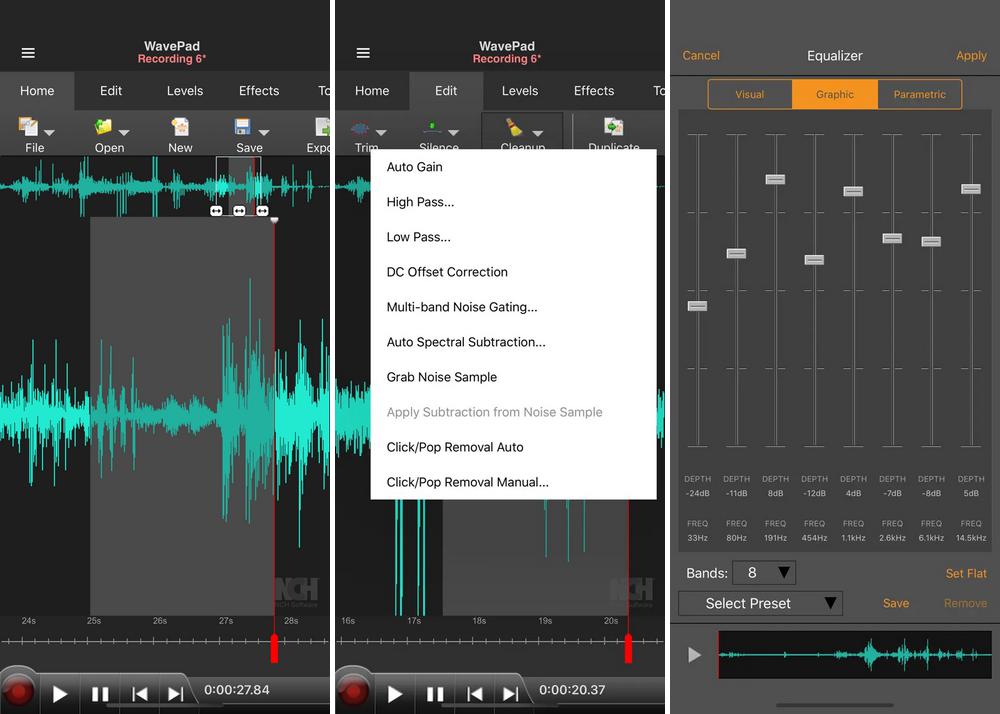
Task: Open Effects tab in middle screen
Action: 594,91
